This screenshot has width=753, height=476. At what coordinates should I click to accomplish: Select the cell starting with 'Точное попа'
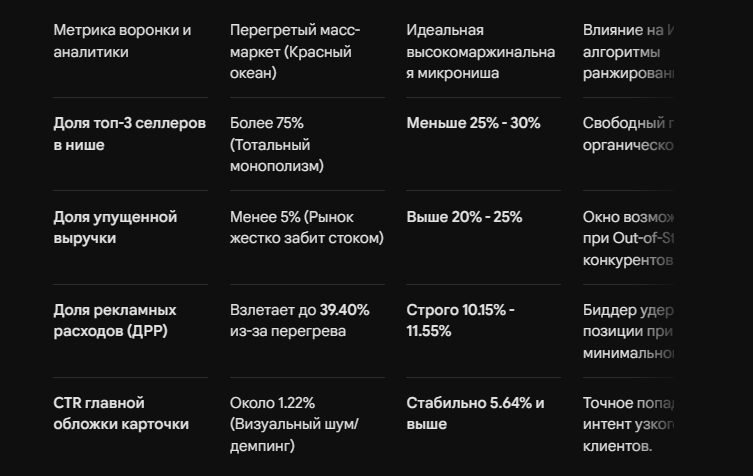[x=628, y=424]
